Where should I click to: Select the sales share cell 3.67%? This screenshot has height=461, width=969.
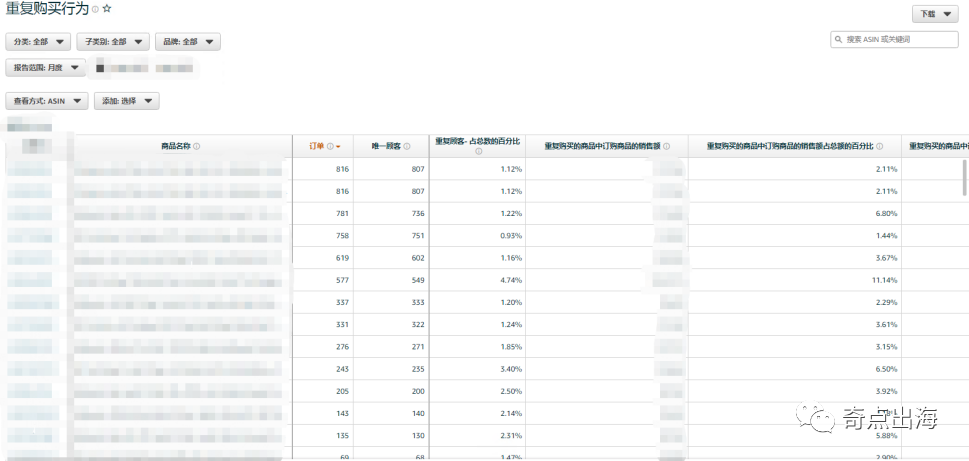pyautogui.click(x=886, y=258)
